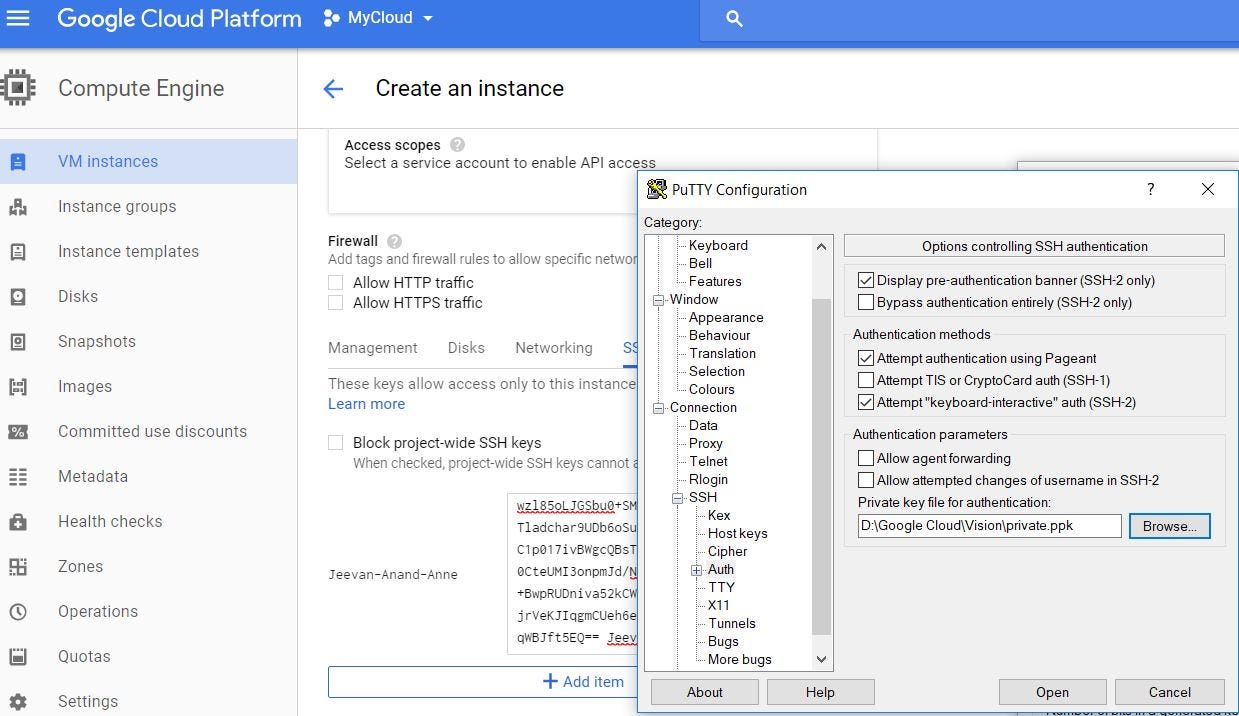Click the Images sidebar icon
Image resolution: width=1239 pixels, height=716 pixels.
pos(18,387)
